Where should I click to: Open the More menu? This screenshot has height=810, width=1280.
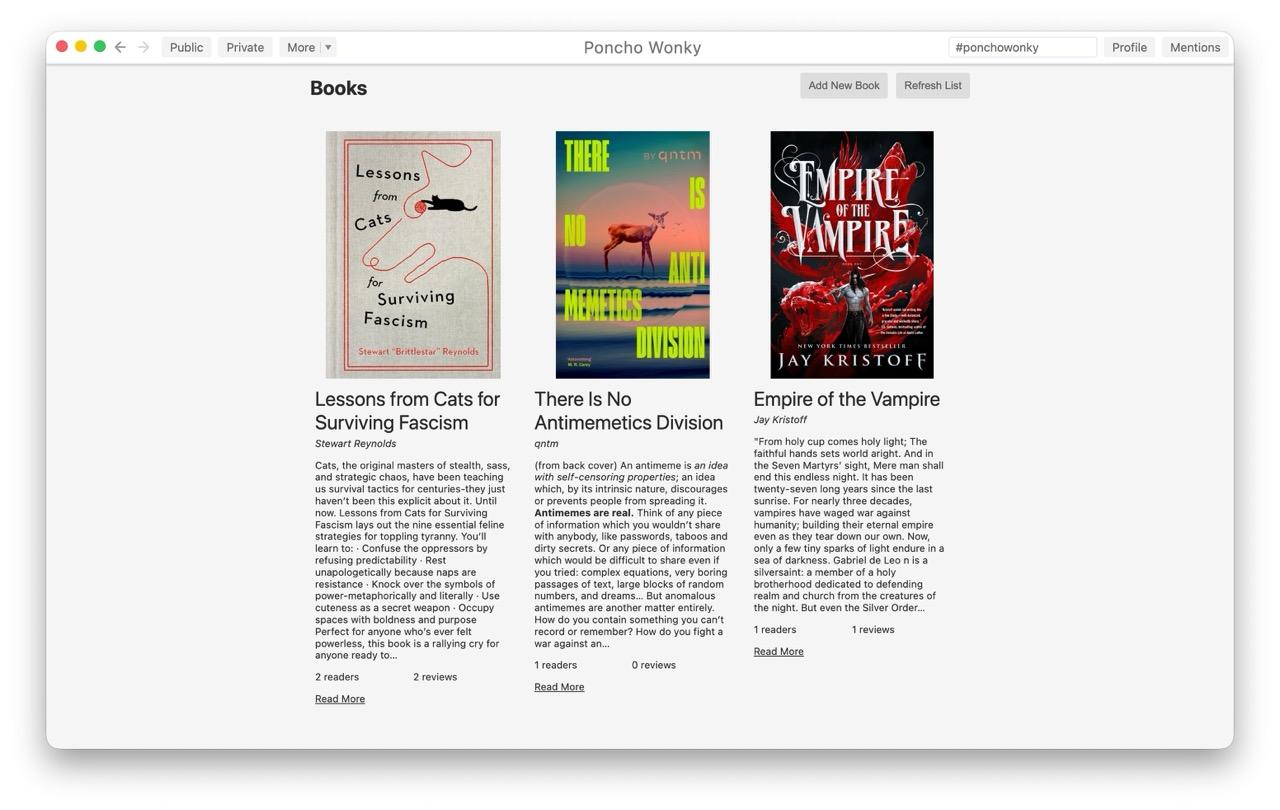[x=300, y=47]
